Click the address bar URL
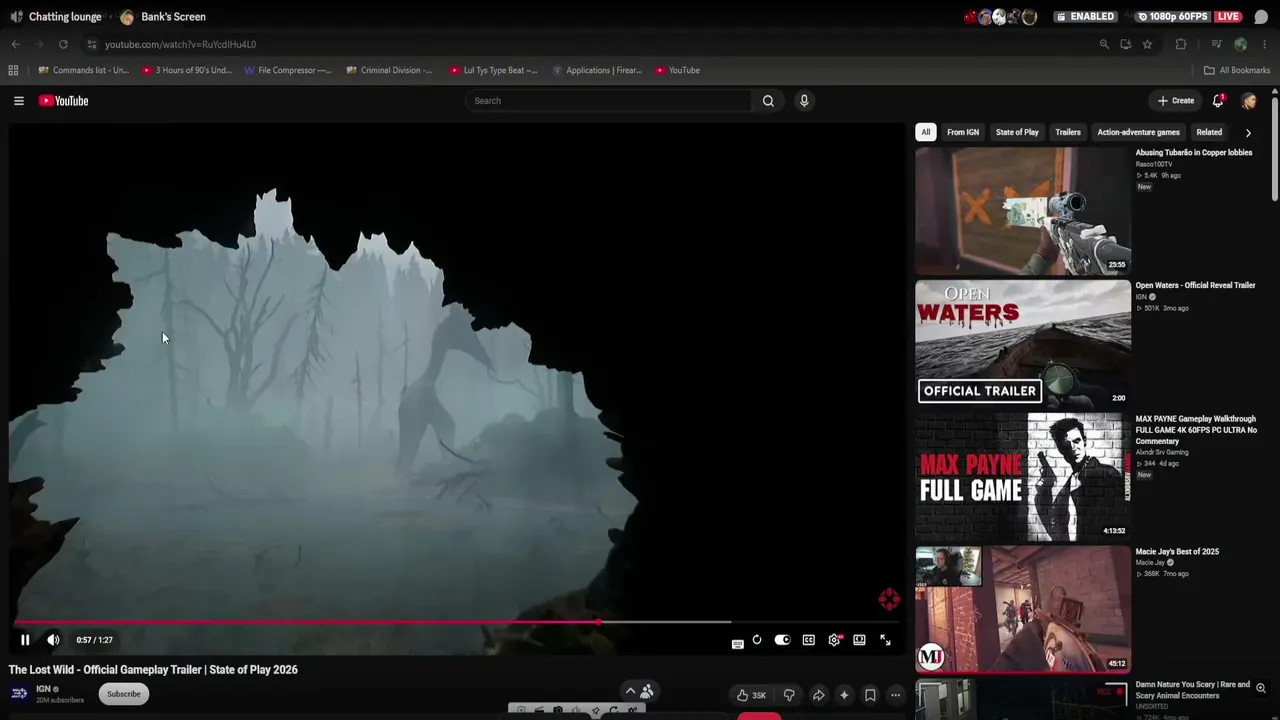 pos(181,44)
